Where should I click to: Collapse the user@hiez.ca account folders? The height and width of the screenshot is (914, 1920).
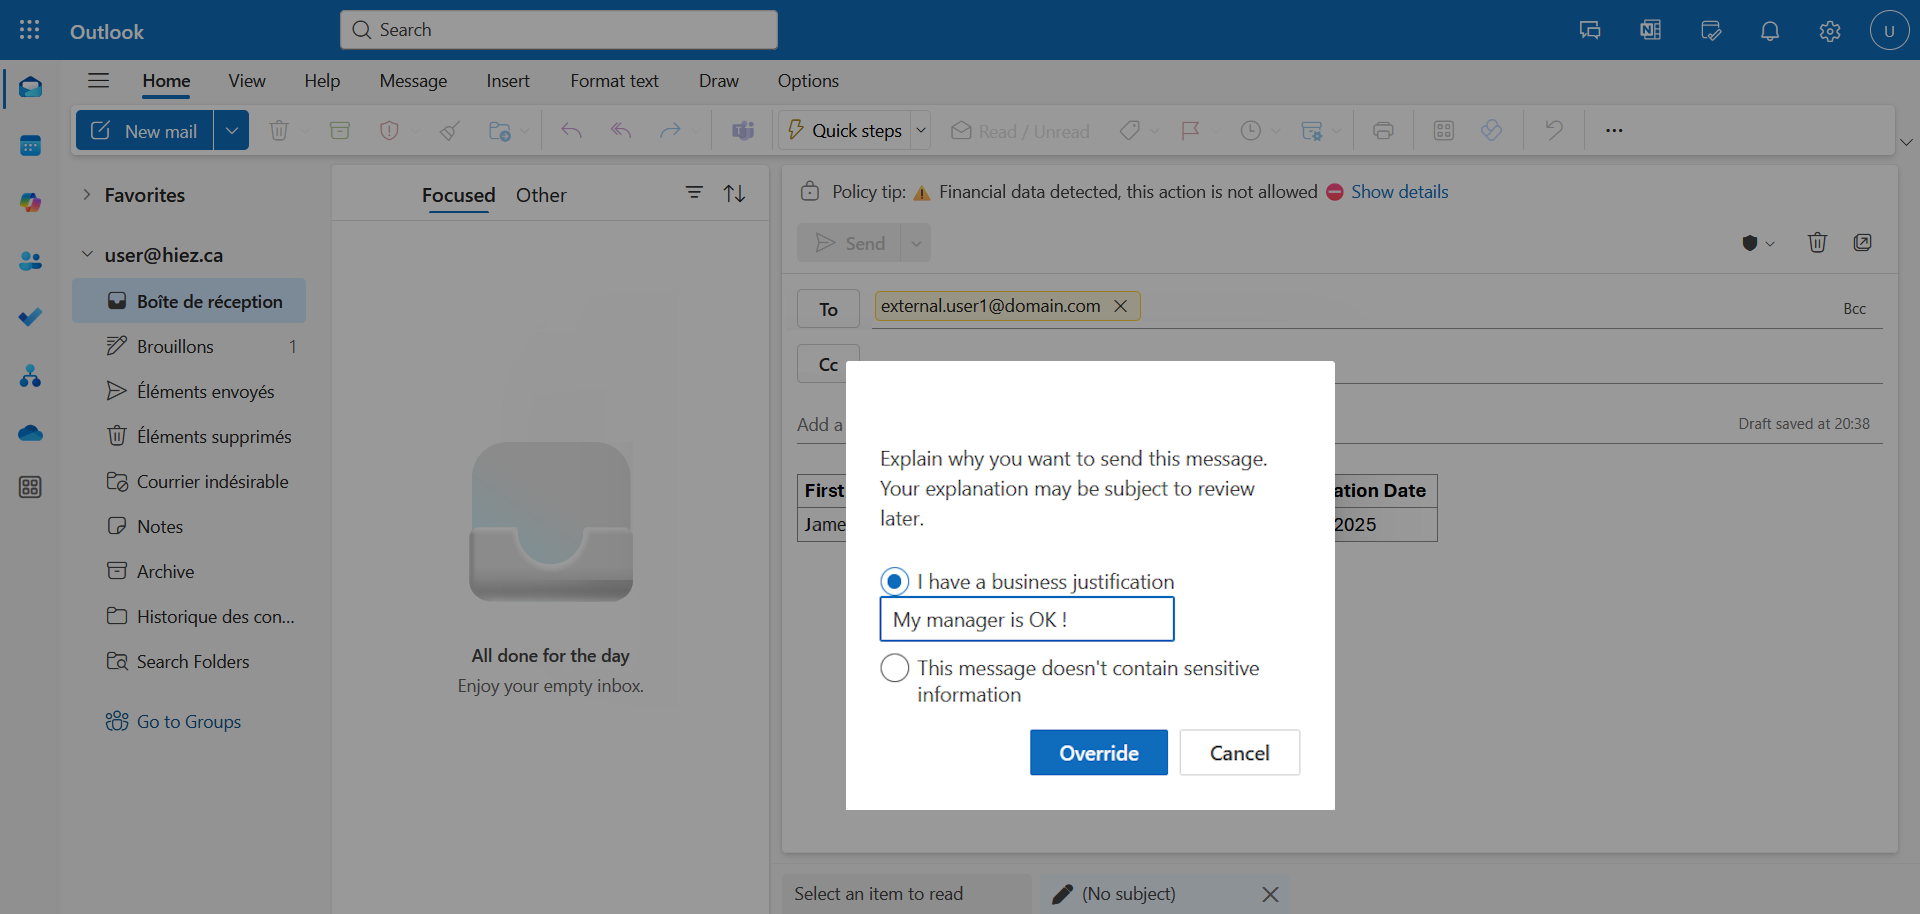87,255
